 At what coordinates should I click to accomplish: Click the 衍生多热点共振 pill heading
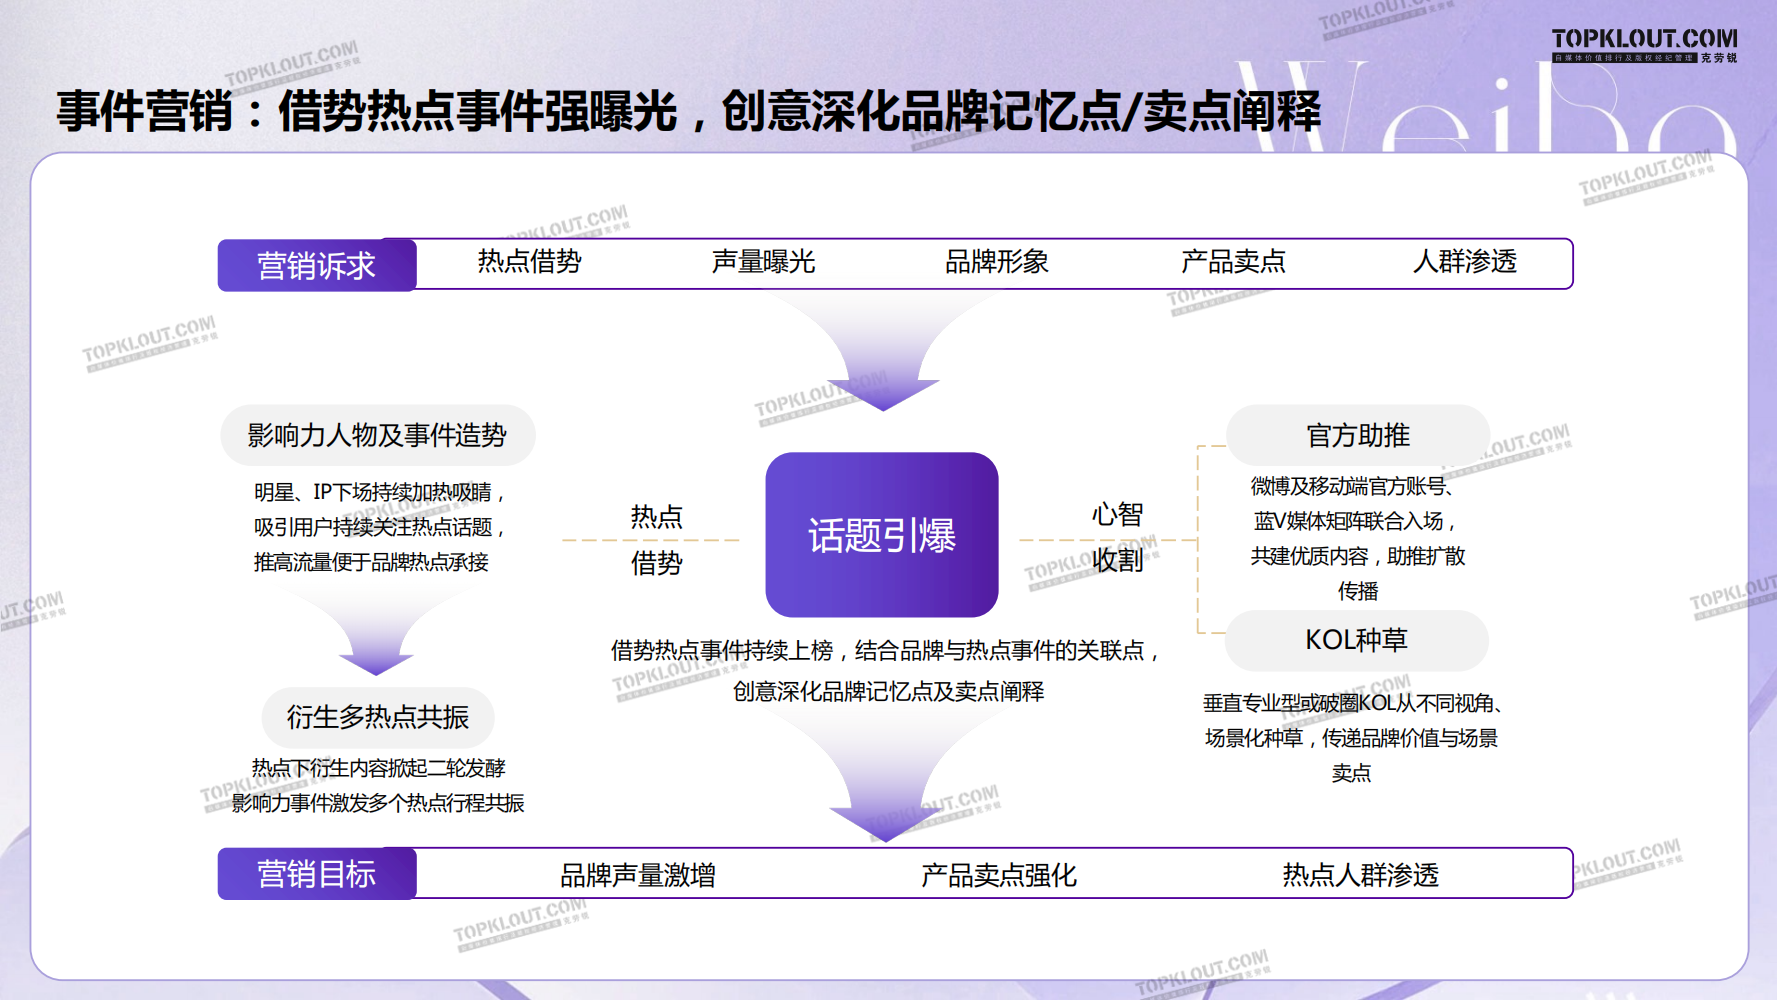(377, 717)
